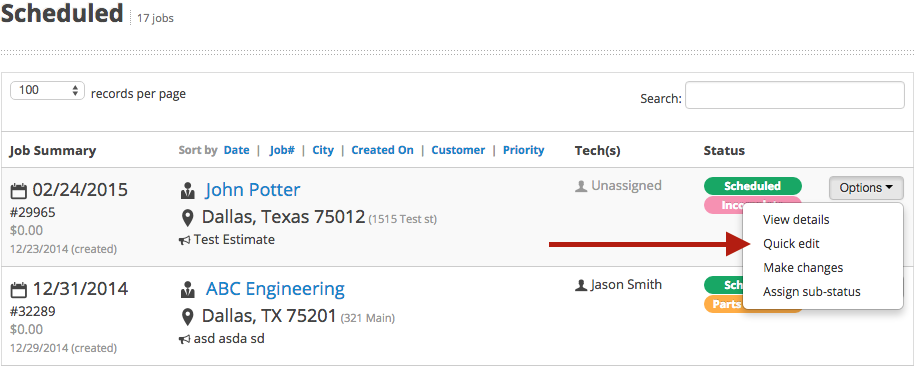This screenshot has width=916, height=366.
Task: Click Scheduled page heading
Action: click(62, 13)
